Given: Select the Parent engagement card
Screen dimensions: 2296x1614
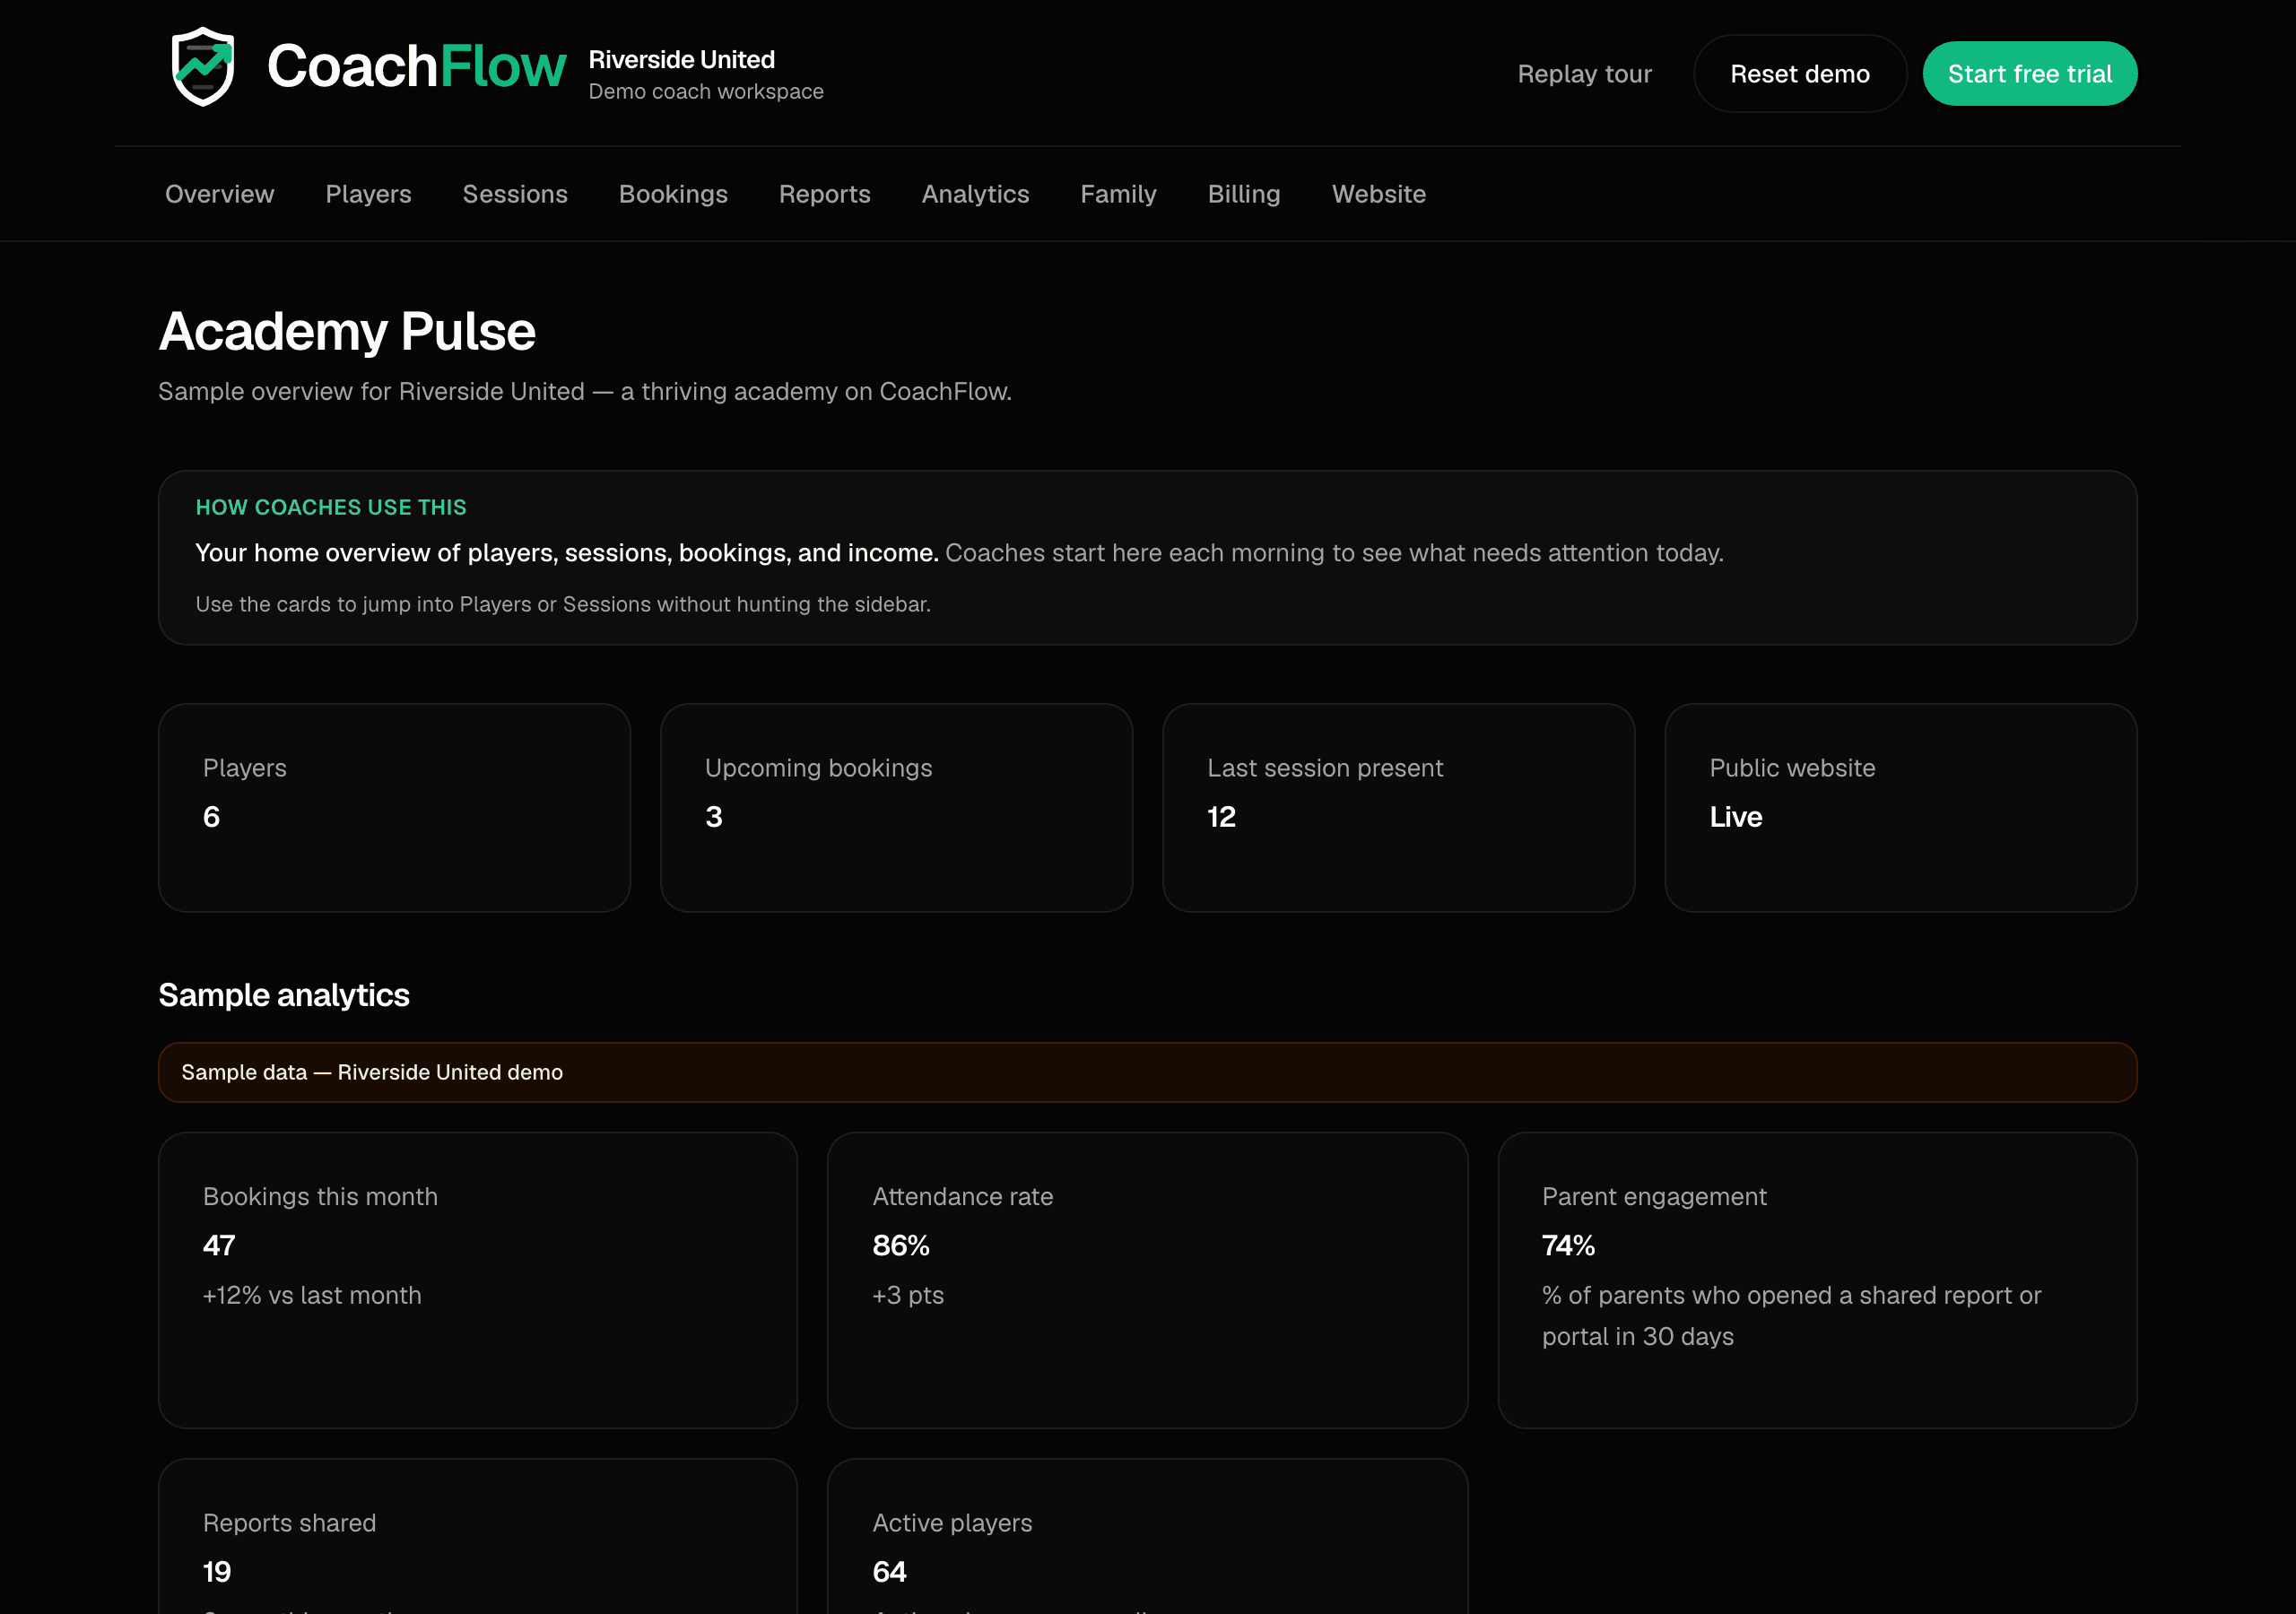Looking at the screenshot, I should click(x=1817, y=1279).
